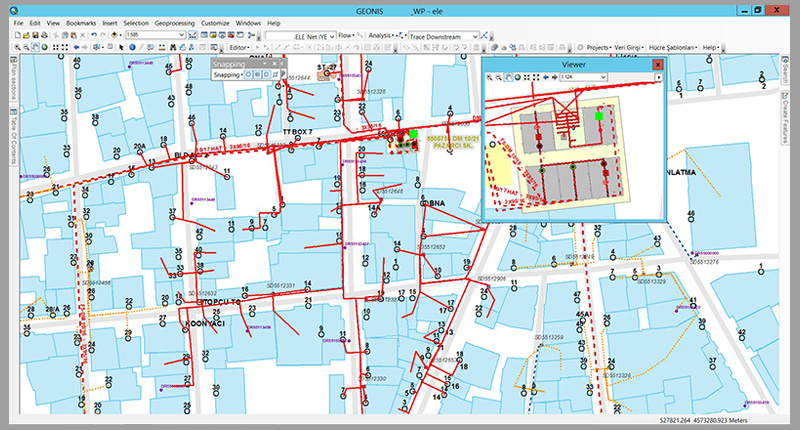Screen dimensions: 800x430
Task: Toggle Edge Snapping in Snapping toolbar
Action: click(276, 74)
